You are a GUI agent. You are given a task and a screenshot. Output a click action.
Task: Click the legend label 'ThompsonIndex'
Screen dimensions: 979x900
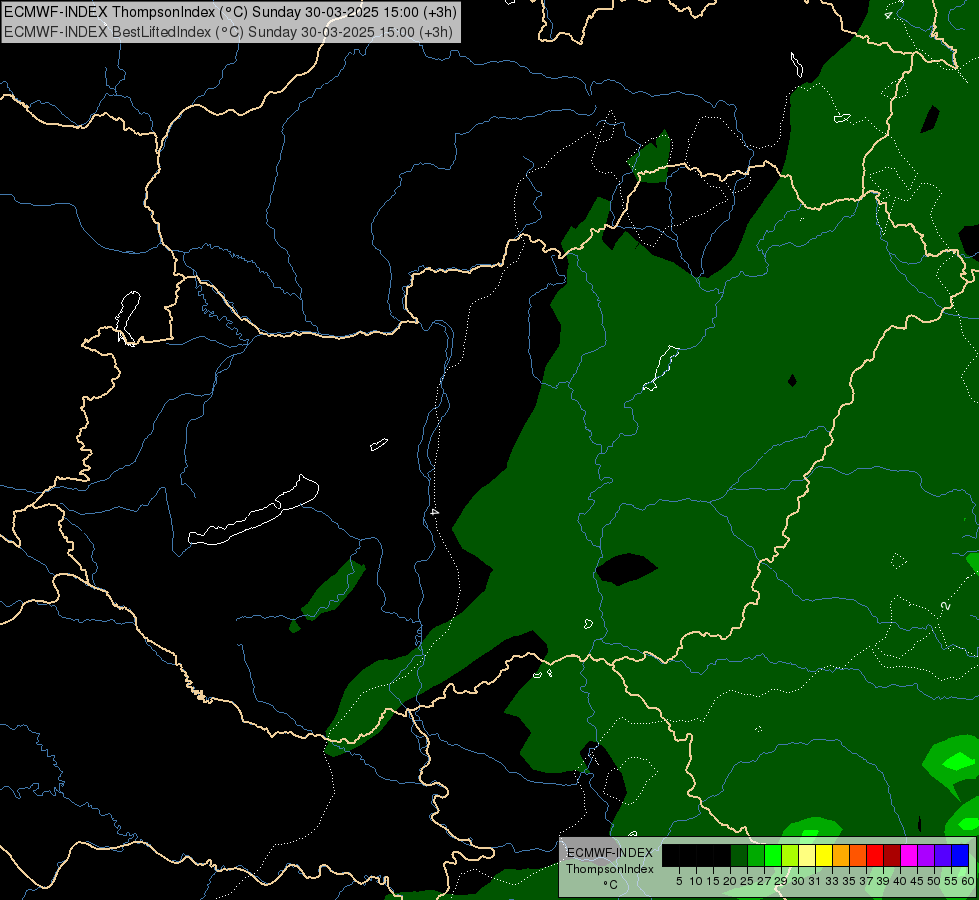(x=609, y=869)
